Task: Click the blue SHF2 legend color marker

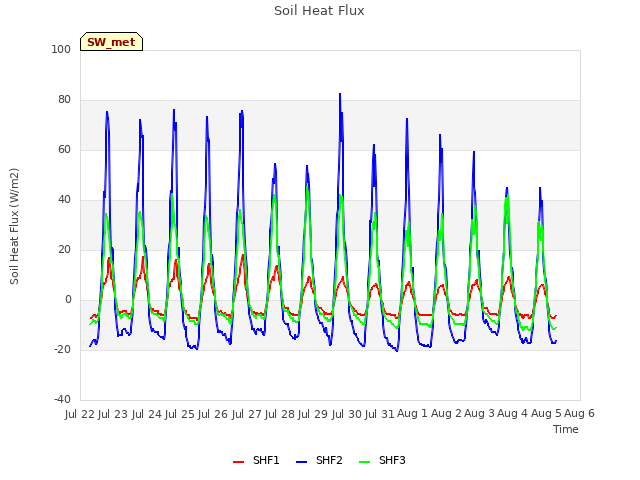Action: [301, 462]
